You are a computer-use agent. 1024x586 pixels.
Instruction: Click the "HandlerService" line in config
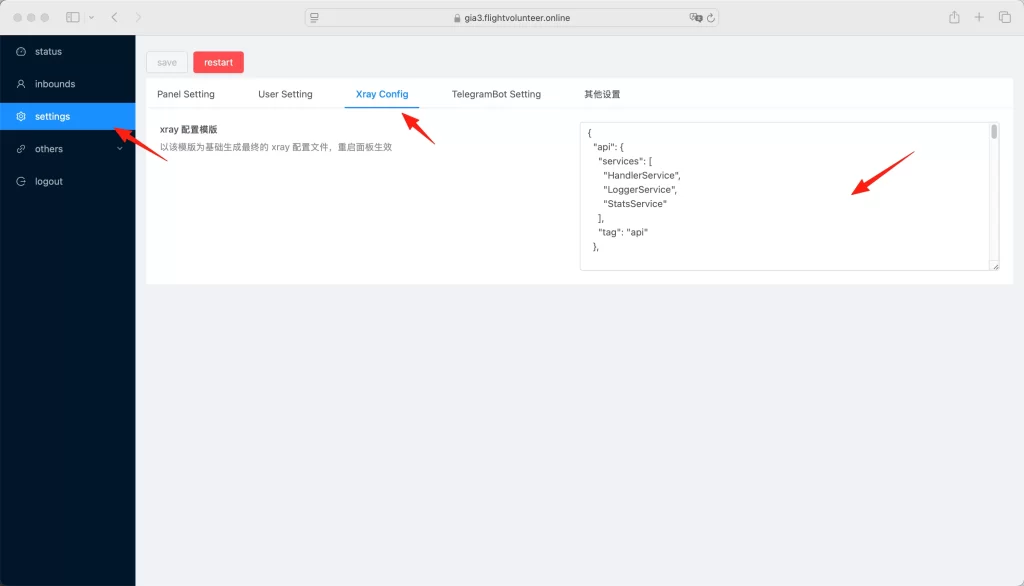point(642,176)
